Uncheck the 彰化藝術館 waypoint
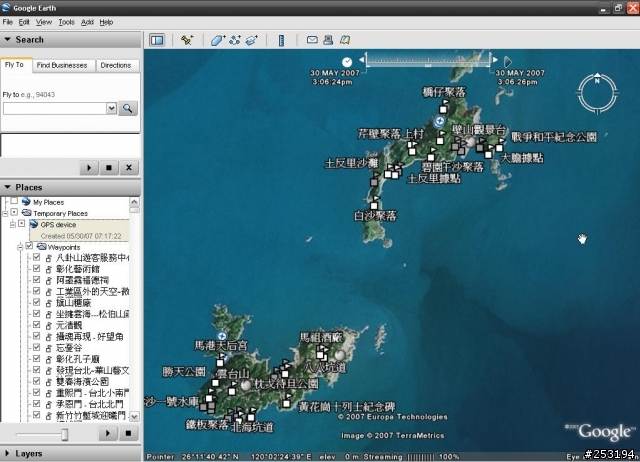This screenshot has height=462, width=640. [x=36, y=269]
